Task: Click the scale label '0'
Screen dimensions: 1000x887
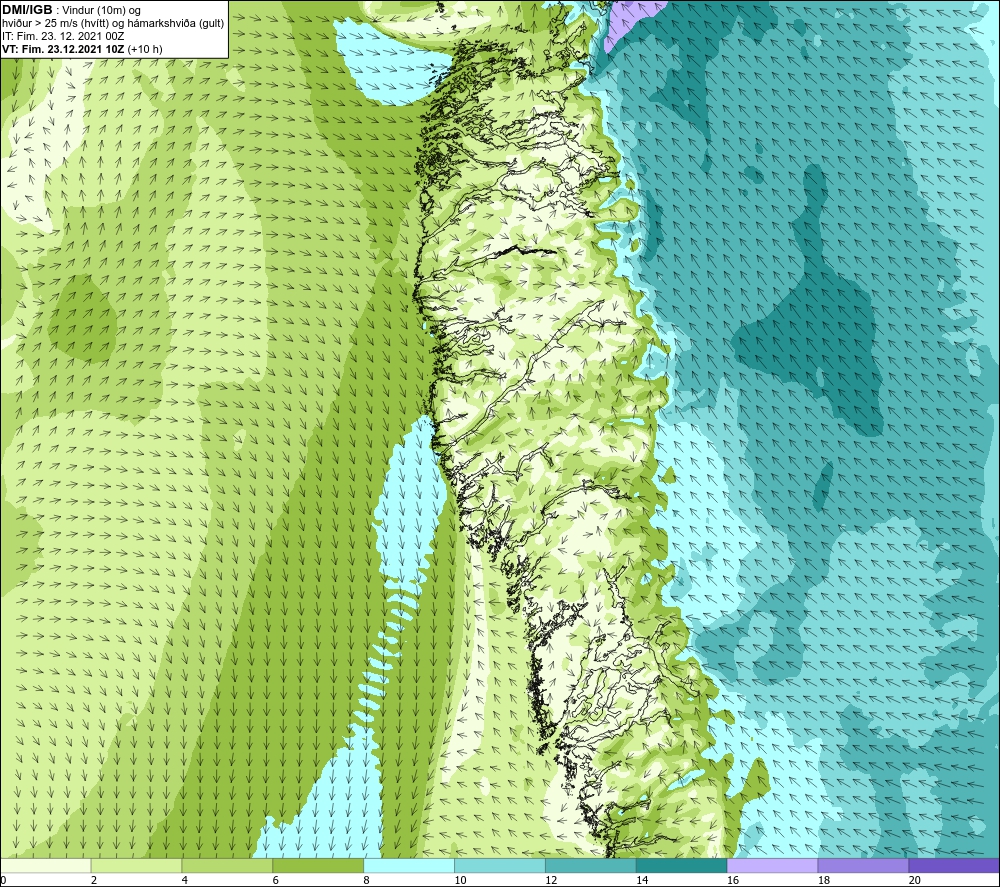Action: coord(3,880)
